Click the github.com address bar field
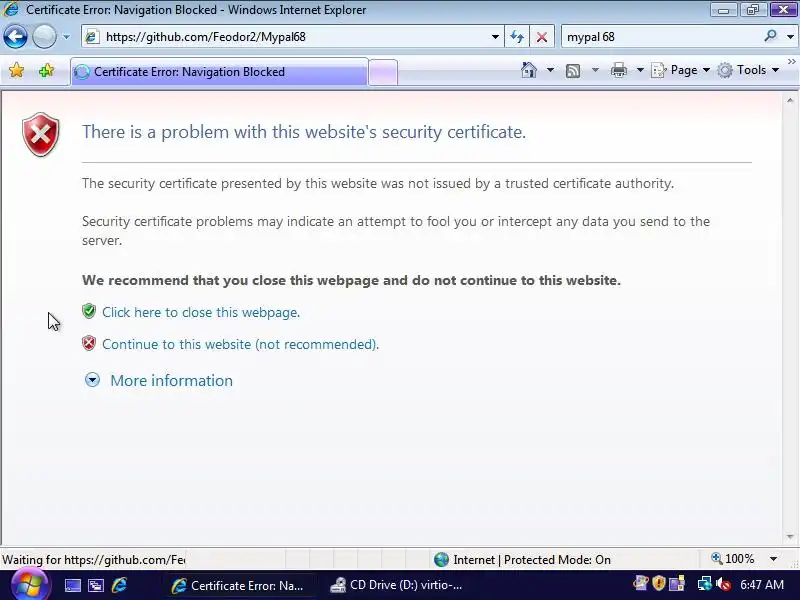800x600 pixels. (291, 37)
